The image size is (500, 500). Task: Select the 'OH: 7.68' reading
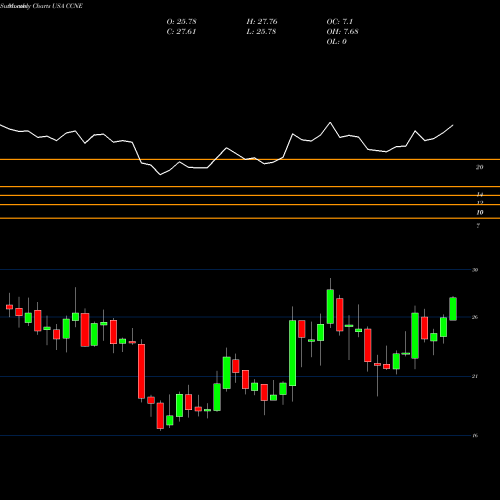click(x=342, y=32)
